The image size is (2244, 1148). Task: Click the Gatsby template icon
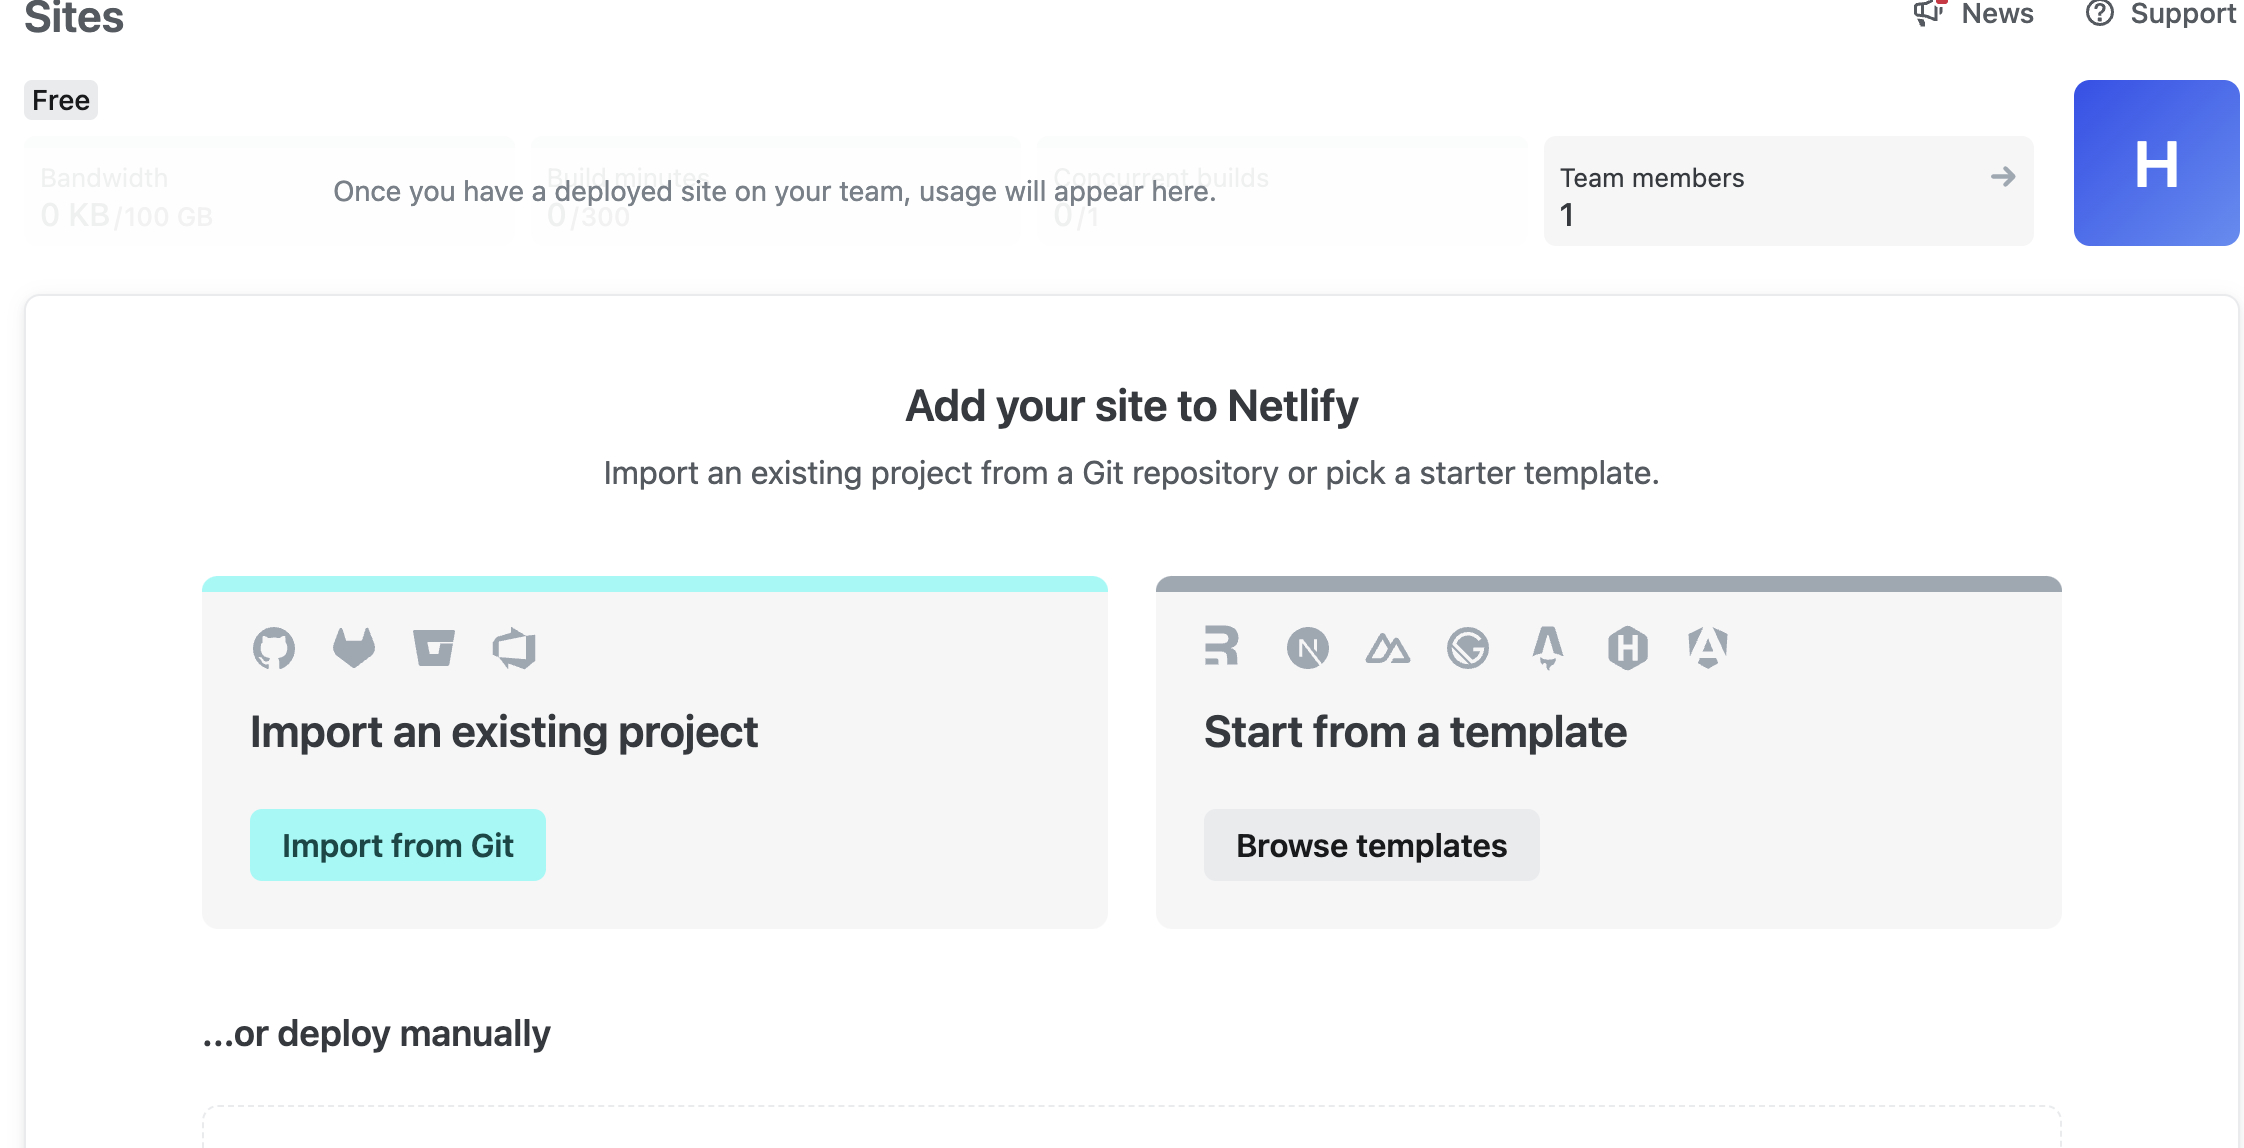[x=1467, y=648]
